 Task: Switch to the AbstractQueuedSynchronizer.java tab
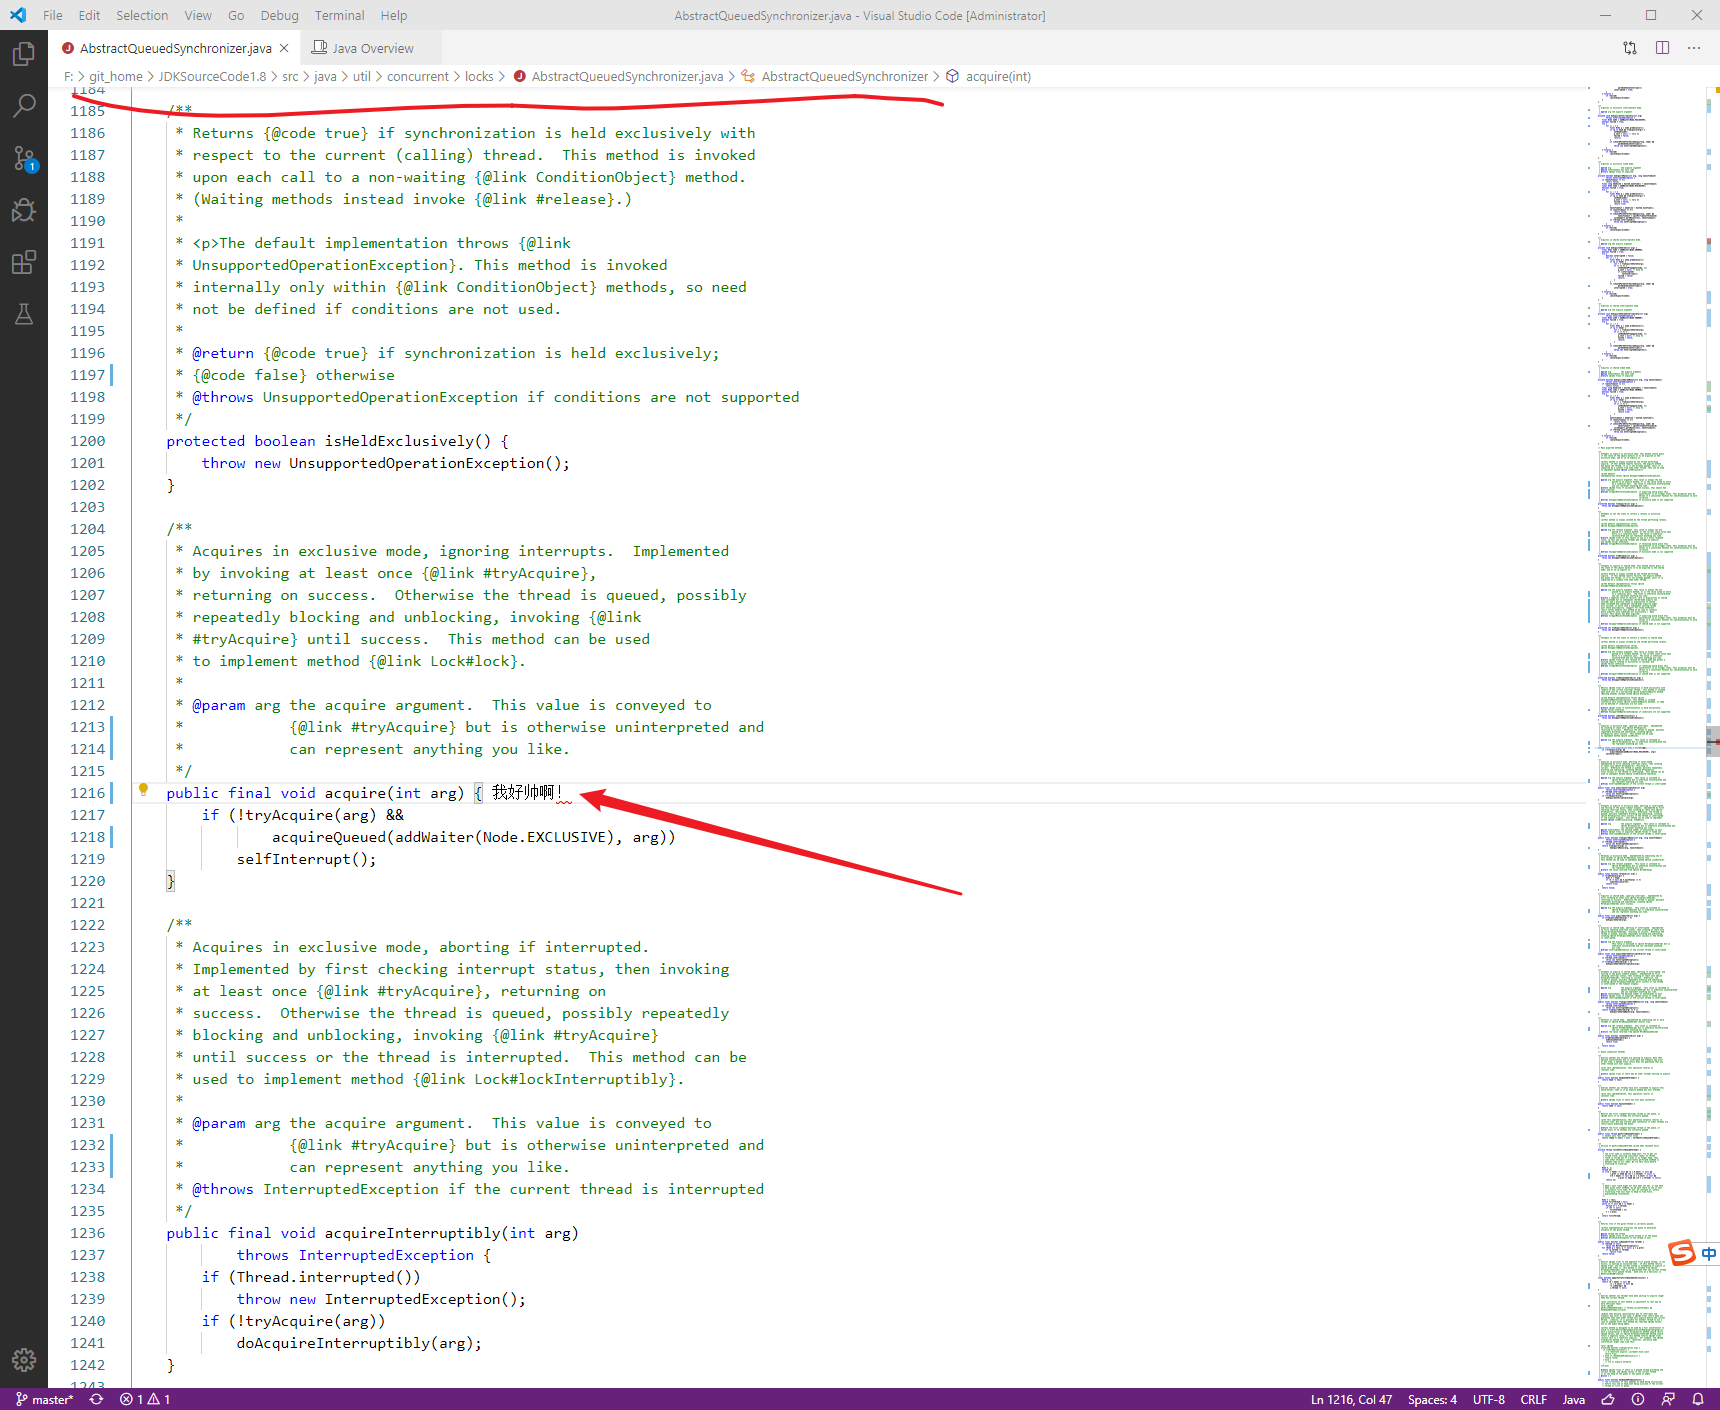tap(175, 48)
